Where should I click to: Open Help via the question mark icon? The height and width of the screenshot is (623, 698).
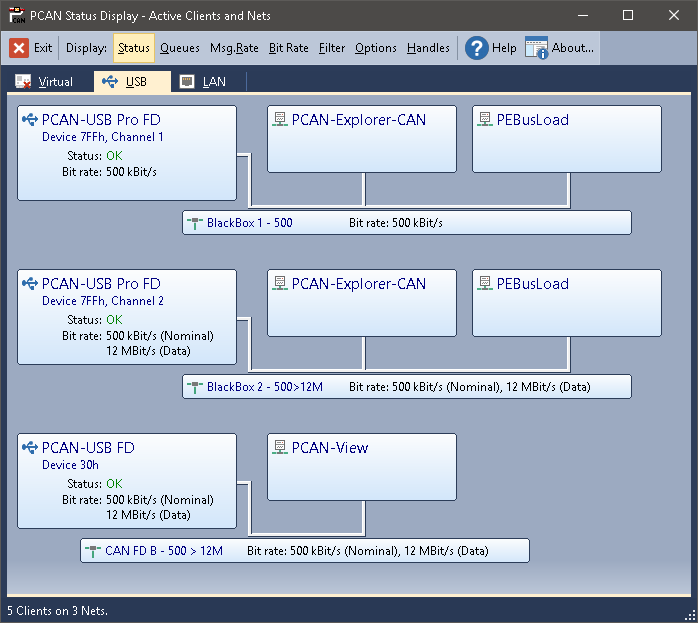coord(477,48)
